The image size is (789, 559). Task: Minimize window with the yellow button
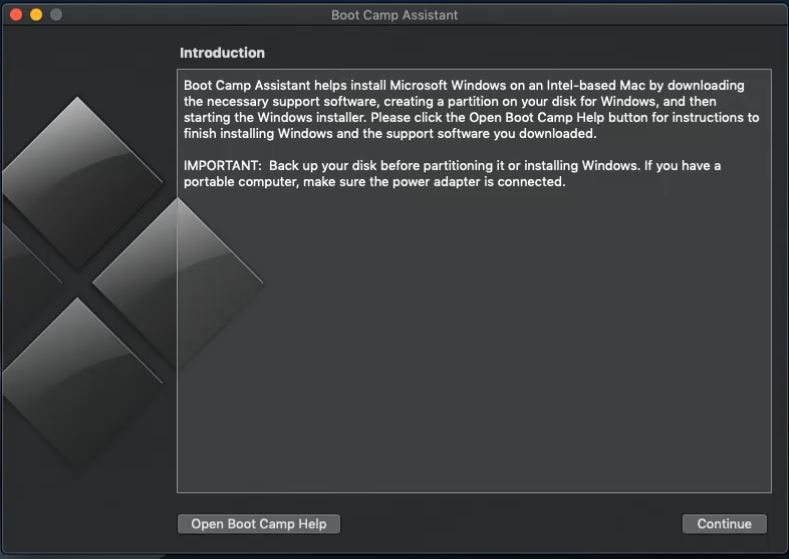point(36,15)
